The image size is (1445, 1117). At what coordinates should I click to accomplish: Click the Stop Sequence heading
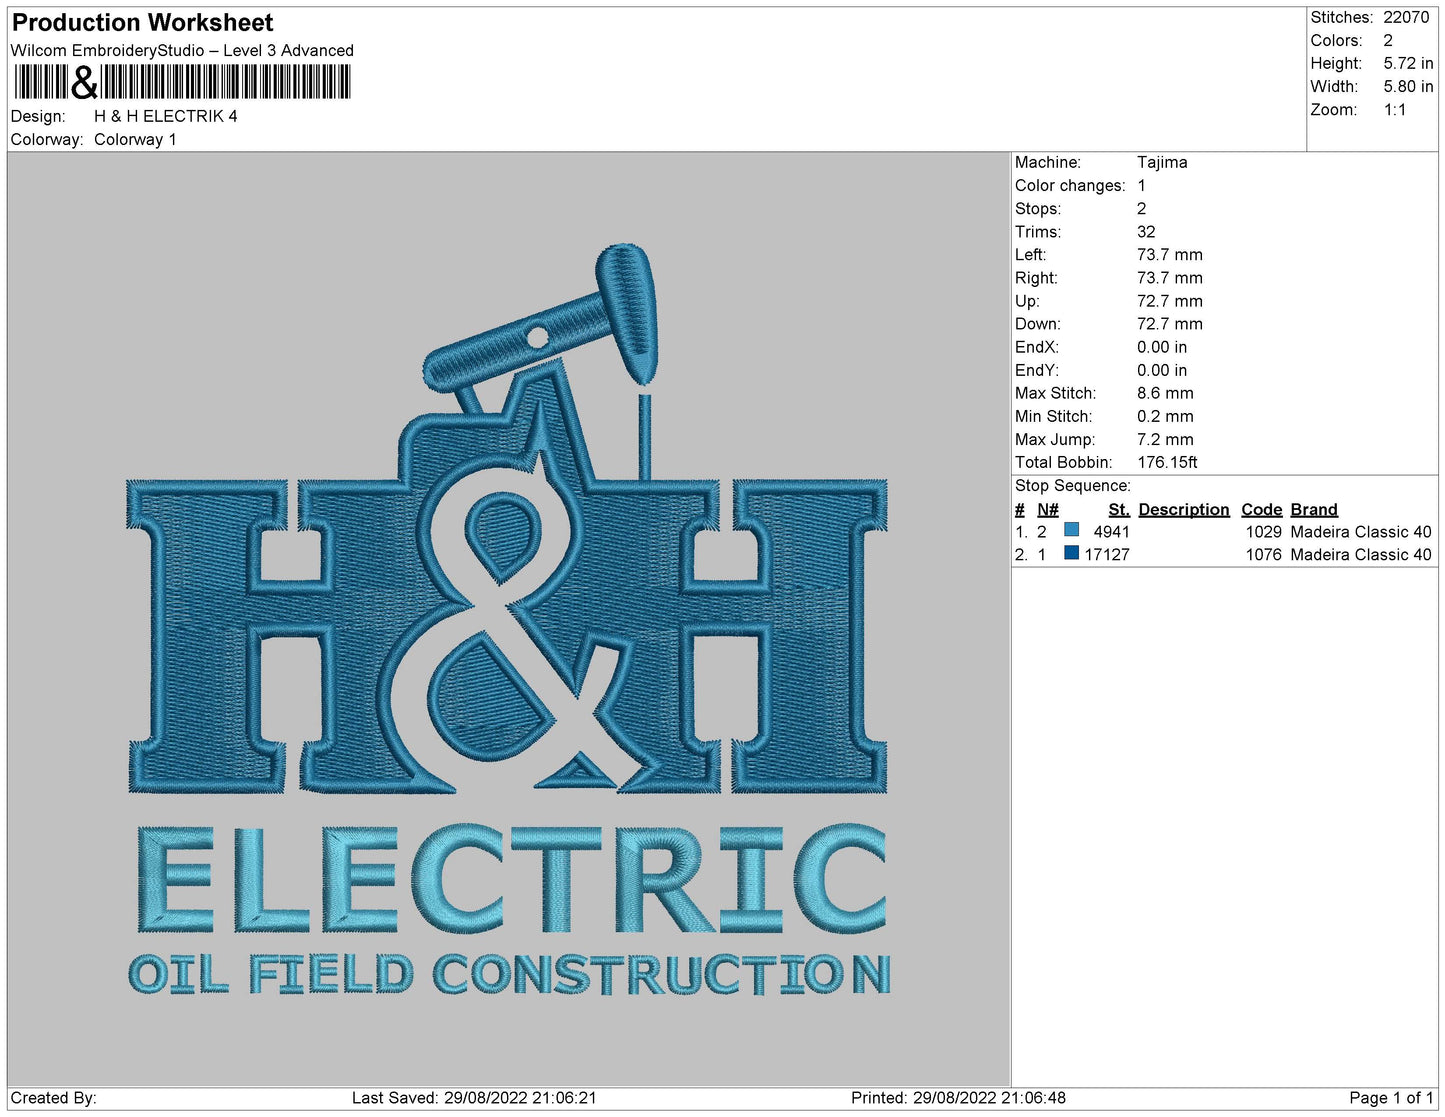(x=1073, y=485)
